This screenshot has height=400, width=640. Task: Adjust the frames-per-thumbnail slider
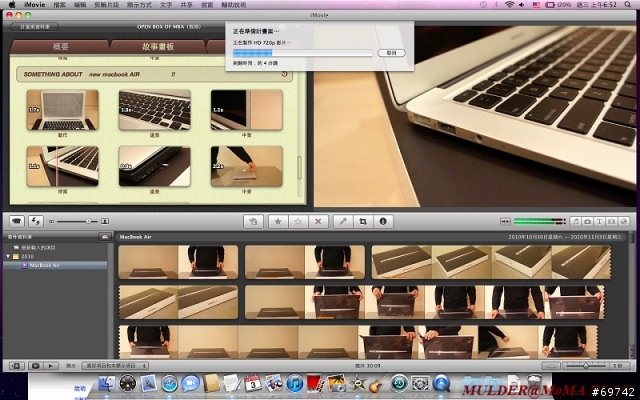pos(586,366)
